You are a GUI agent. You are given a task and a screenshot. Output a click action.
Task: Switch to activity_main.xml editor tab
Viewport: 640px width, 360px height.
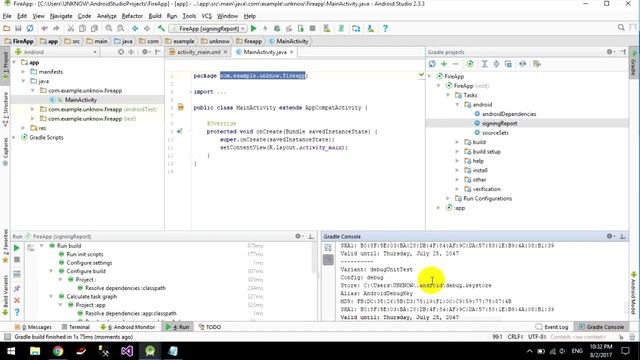pyautogui.click(x=198, y=52)
